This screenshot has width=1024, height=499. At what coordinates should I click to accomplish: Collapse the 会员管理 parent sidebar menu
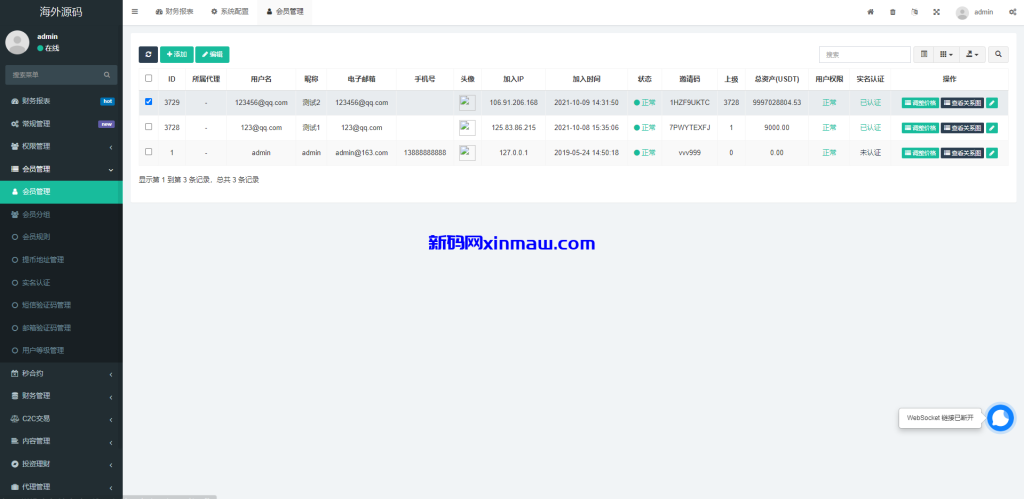[61, 169]
